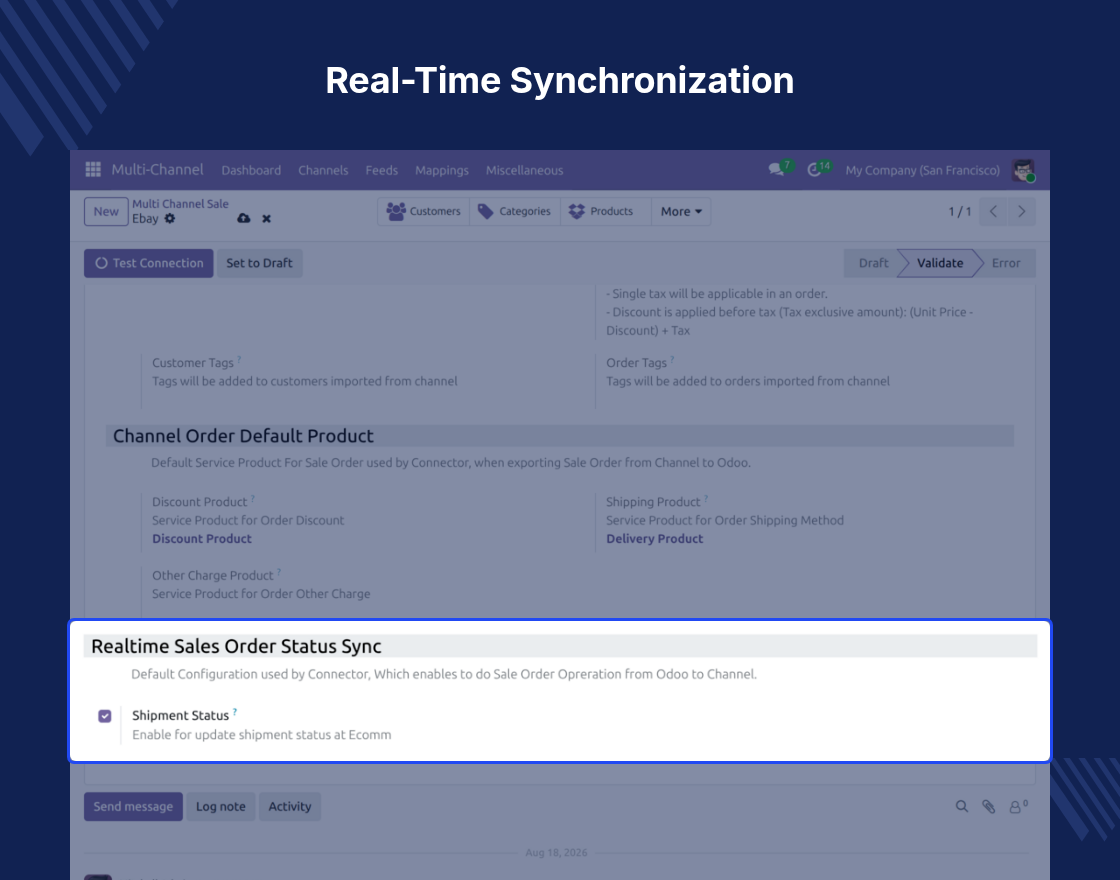
Task: Click the cloud upload save icon
Action: click(x=244, y=218)
